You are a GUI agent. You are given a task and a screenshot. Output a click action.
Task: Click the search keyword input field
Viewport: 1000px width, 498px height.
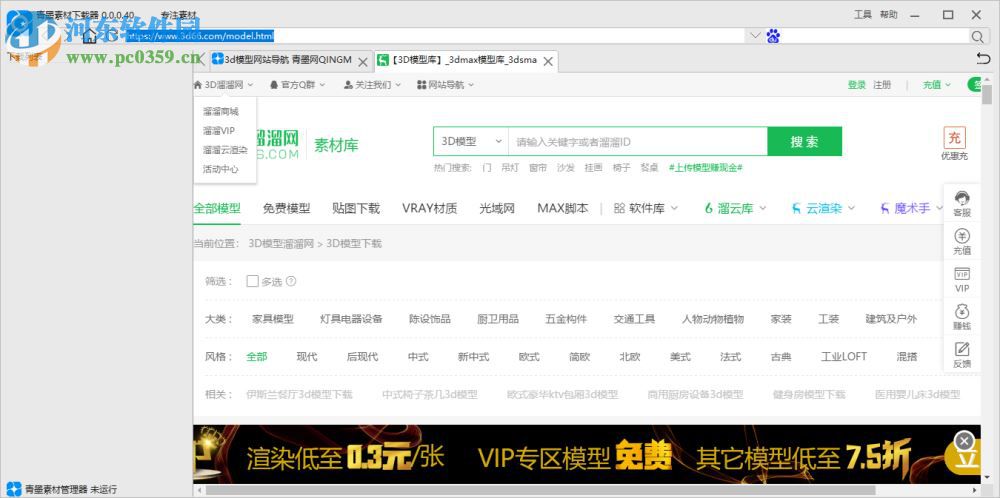(638, 142)
